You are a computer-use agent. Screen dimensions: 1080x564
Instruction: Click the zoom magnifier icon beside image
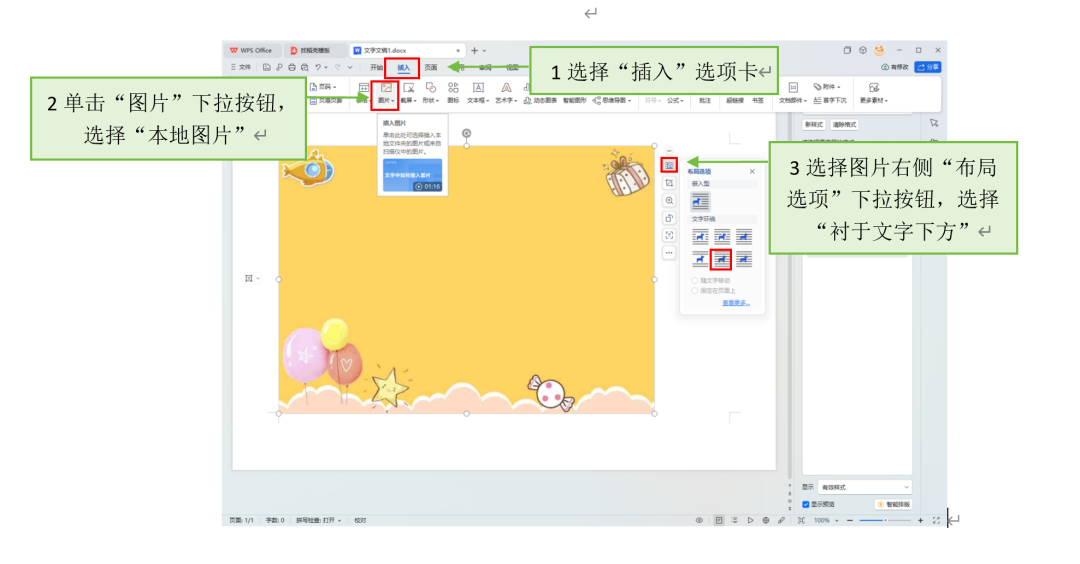(669, 200)
